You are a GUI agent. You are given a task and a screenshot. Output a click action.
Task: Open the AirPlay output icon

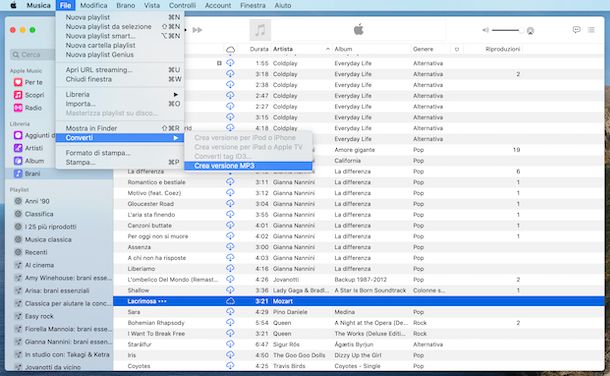coord(530,31)
